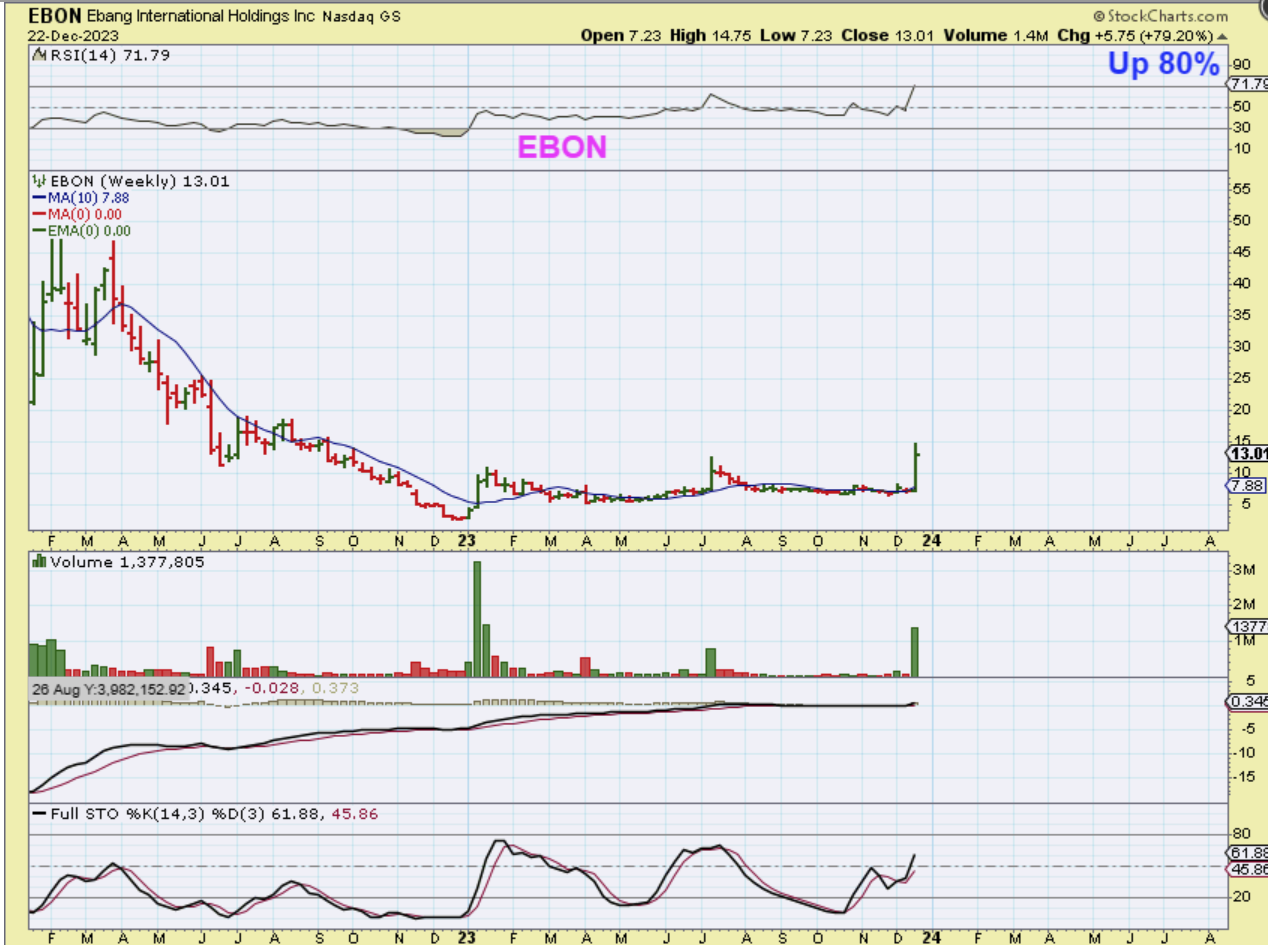Click the black Full STO legend line
Viewport: 1269px width, 945px height.
pos(40,815)
